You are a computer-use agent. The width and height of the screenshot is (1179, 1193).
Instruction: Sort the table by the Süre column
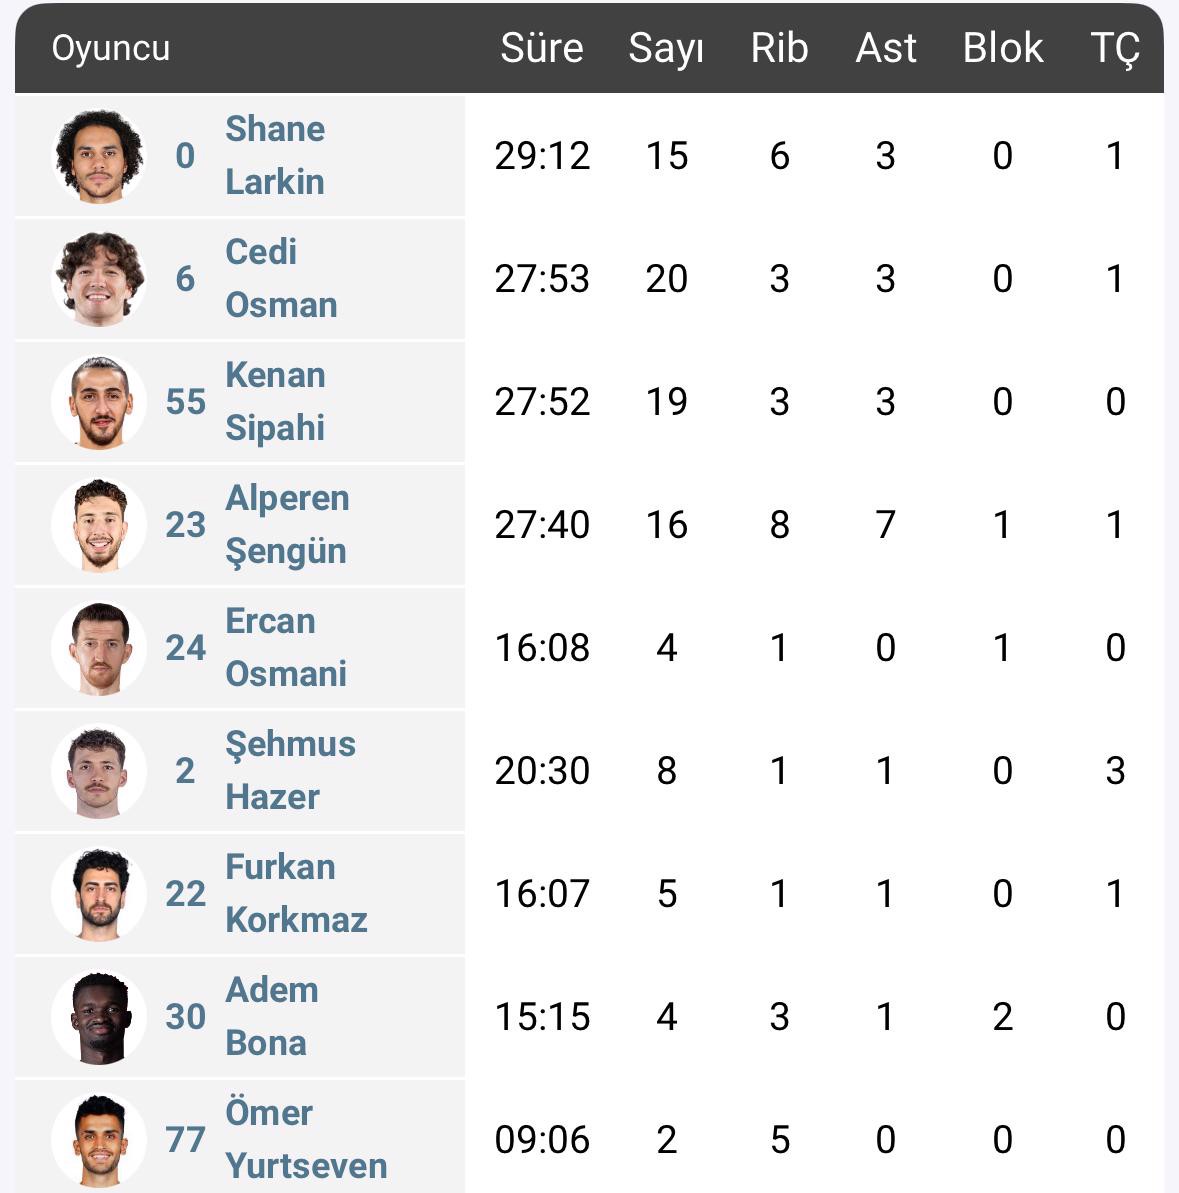pyautogui.click(x=542, y=48)
